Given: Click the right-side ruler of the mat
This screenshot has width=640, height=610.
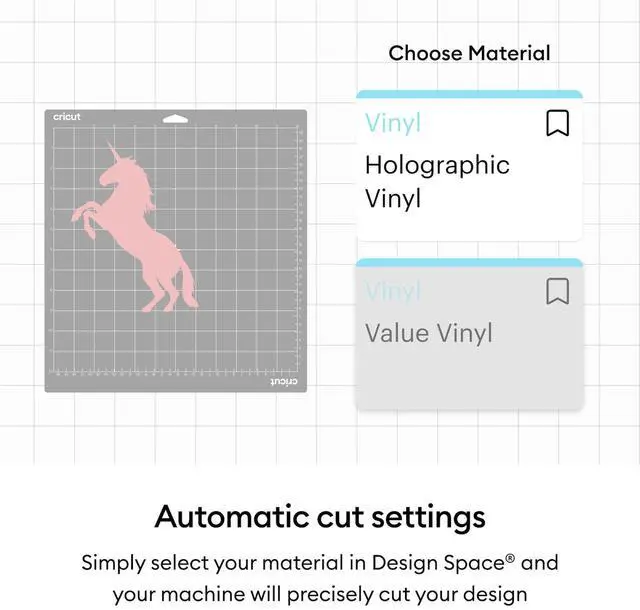Looking at the screenshot, I should (x=300, y=249).
